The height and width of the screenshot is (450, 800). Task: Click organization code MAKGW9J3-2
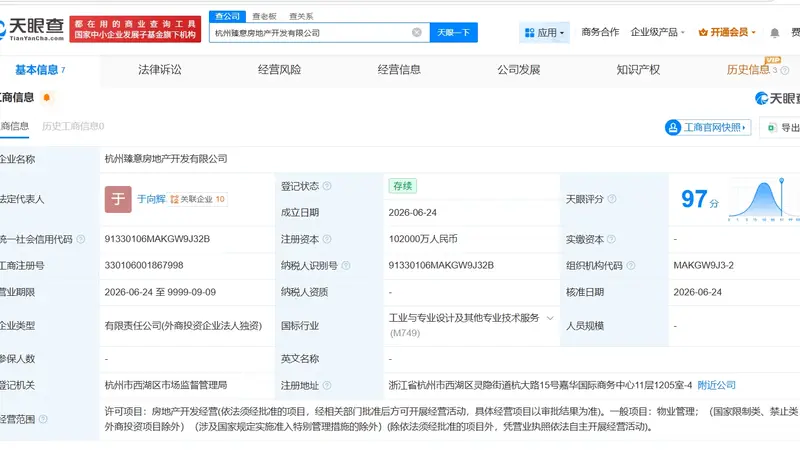tap(704, 265)
